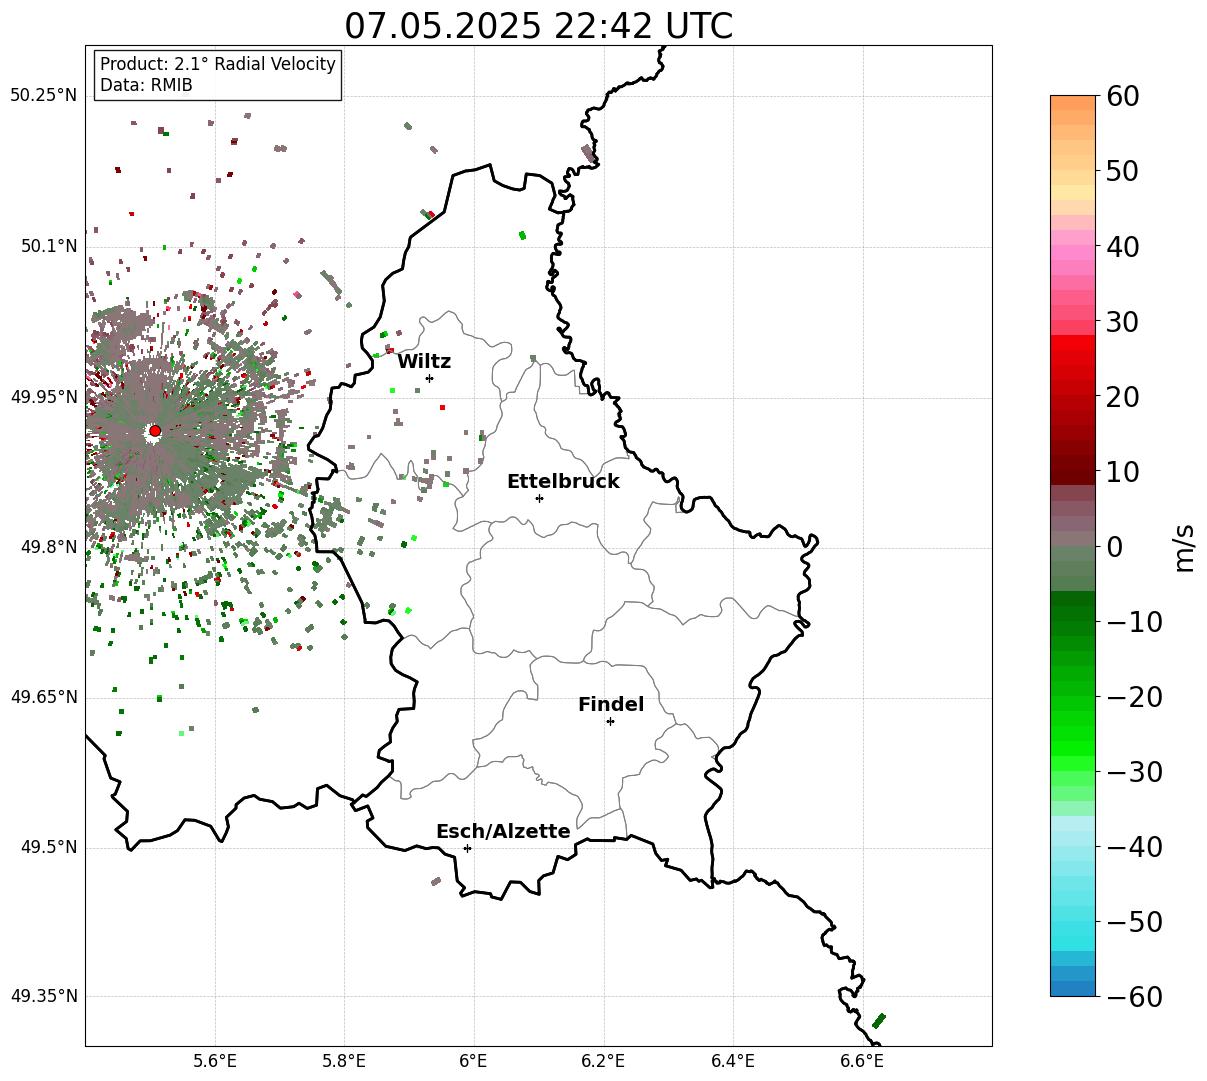Click the Esch/Alzette station cross marker

(x=467, y=848)
